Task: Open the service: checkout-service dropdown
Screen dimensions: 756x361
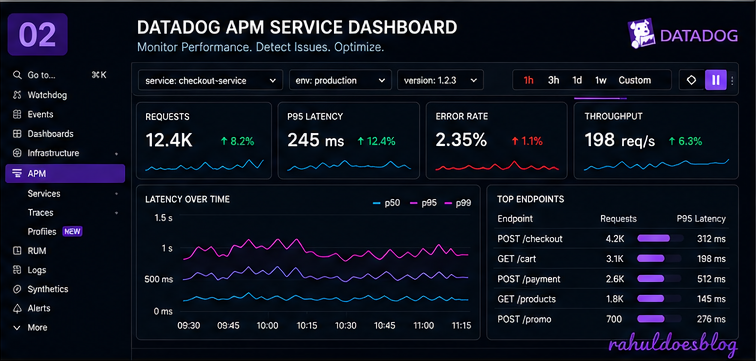Action: [211, 80]
